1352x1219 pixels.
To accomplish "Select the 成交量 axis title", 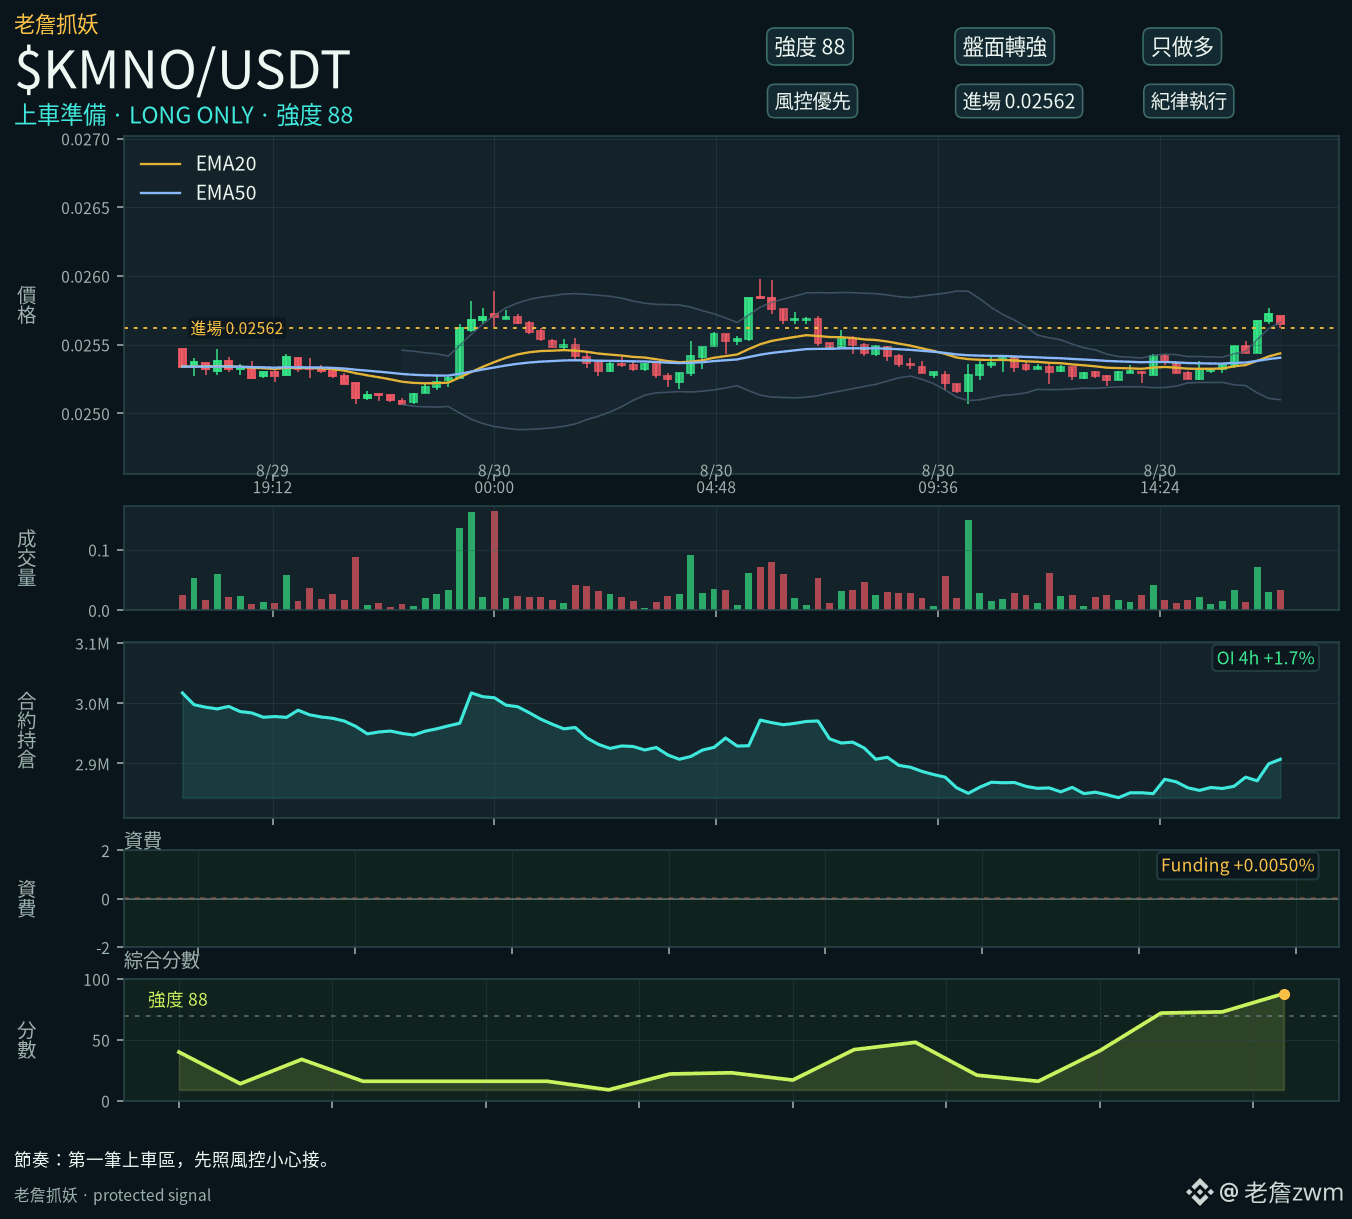I will pyautogui.click(x=27, y=558).
